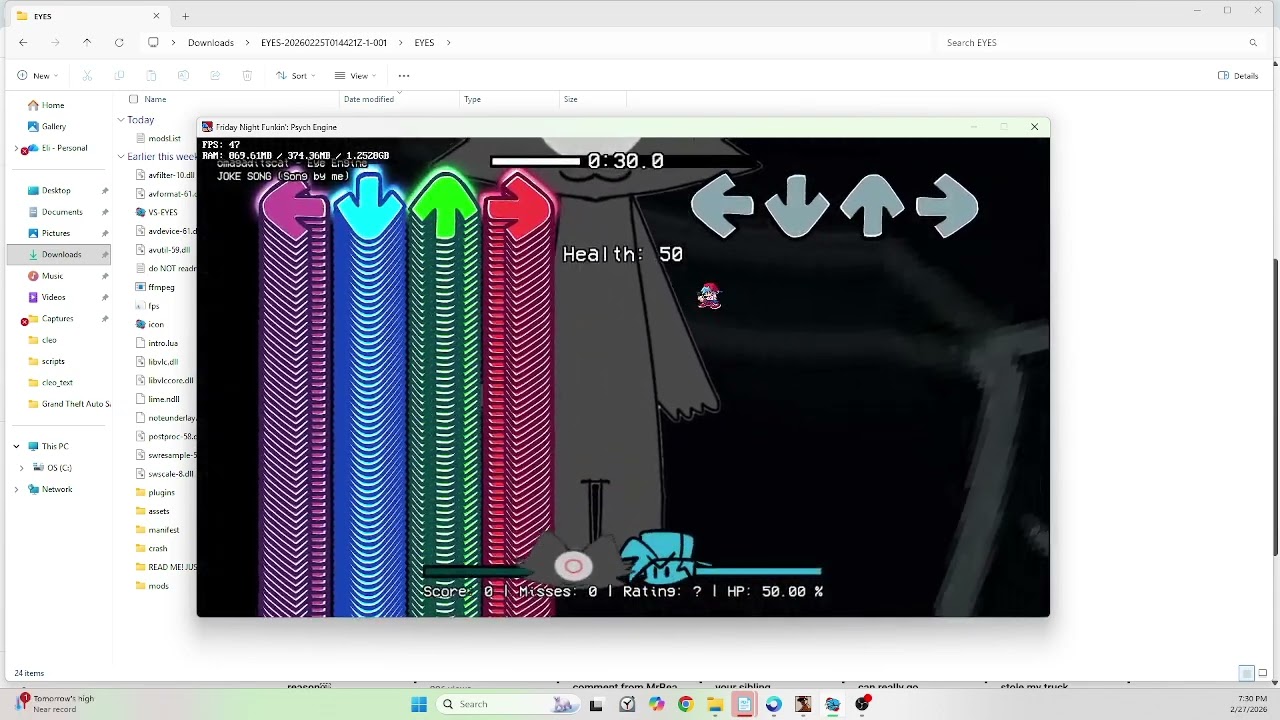Go back in File Explorer
The width and height of the screenshot is (1280, 720).
click(x=23, y=43)
